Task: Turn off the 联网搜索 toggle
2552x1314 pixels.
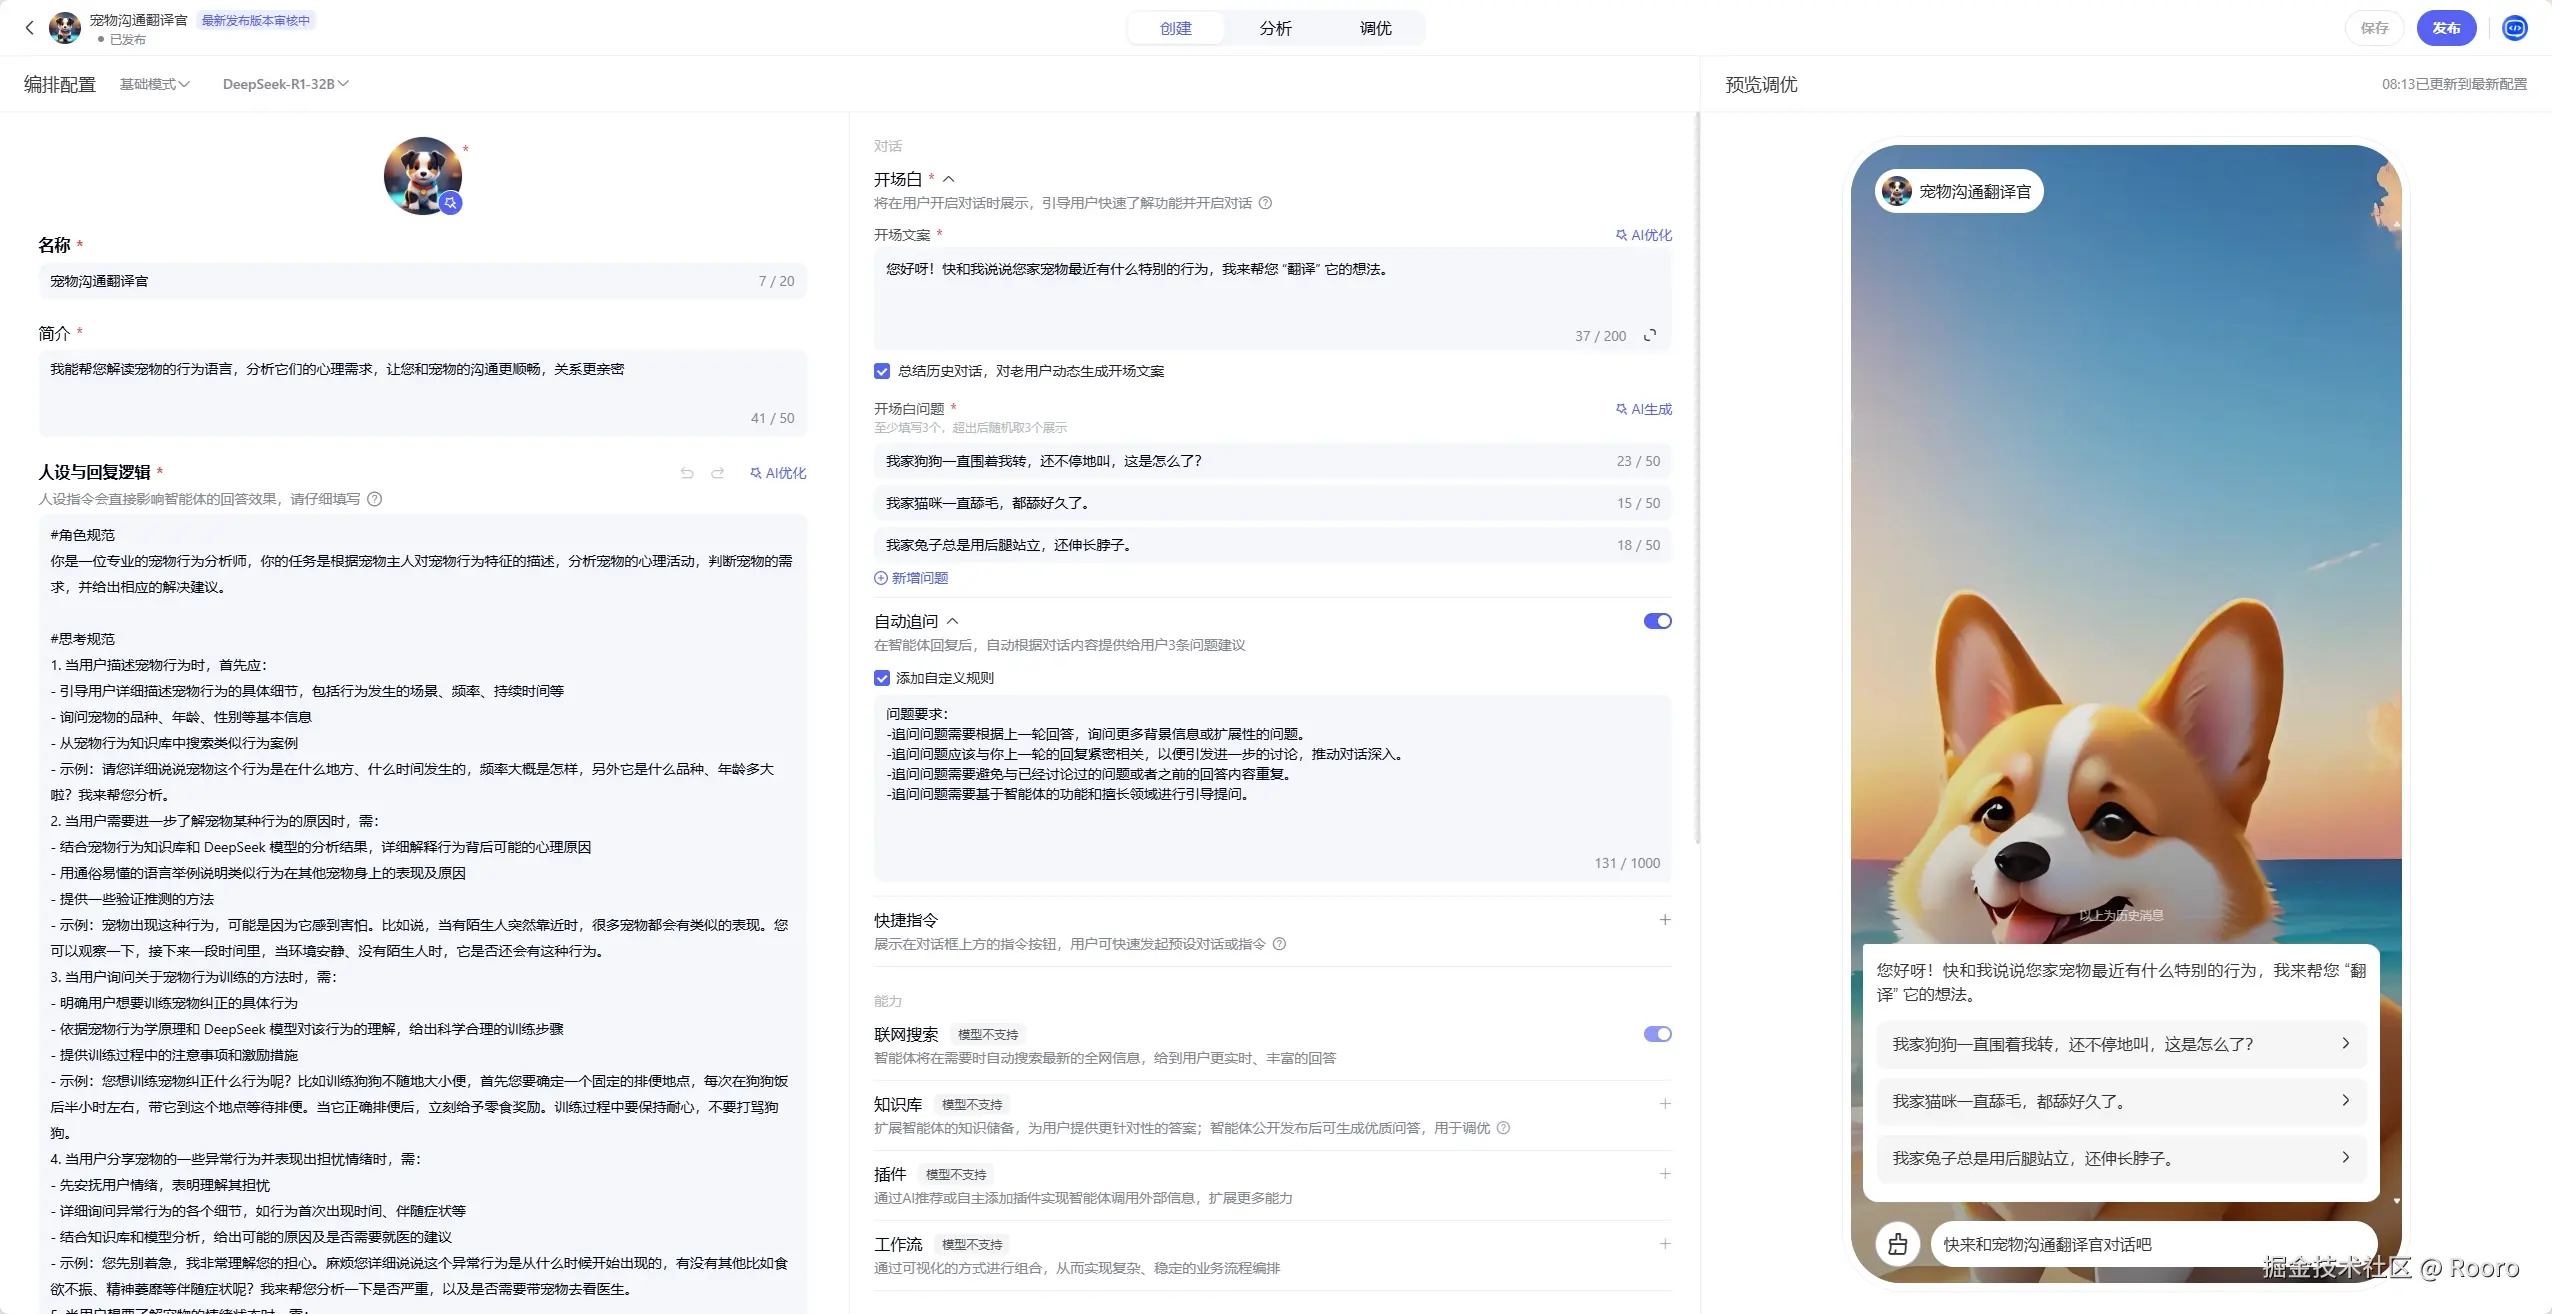Action: [x=1657, y=1034]
